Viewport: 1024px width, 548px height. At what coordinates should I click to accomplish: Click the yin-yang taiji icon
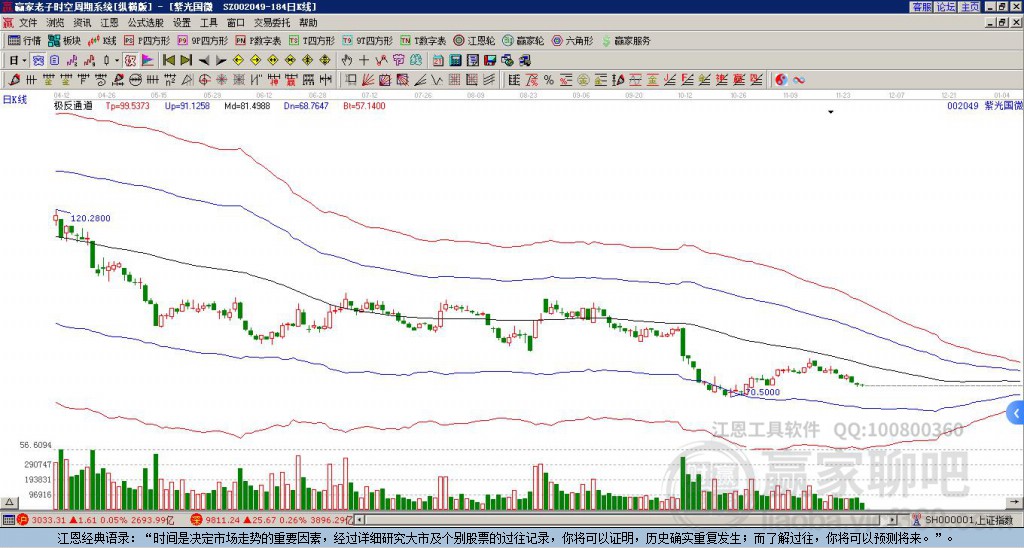781,79
